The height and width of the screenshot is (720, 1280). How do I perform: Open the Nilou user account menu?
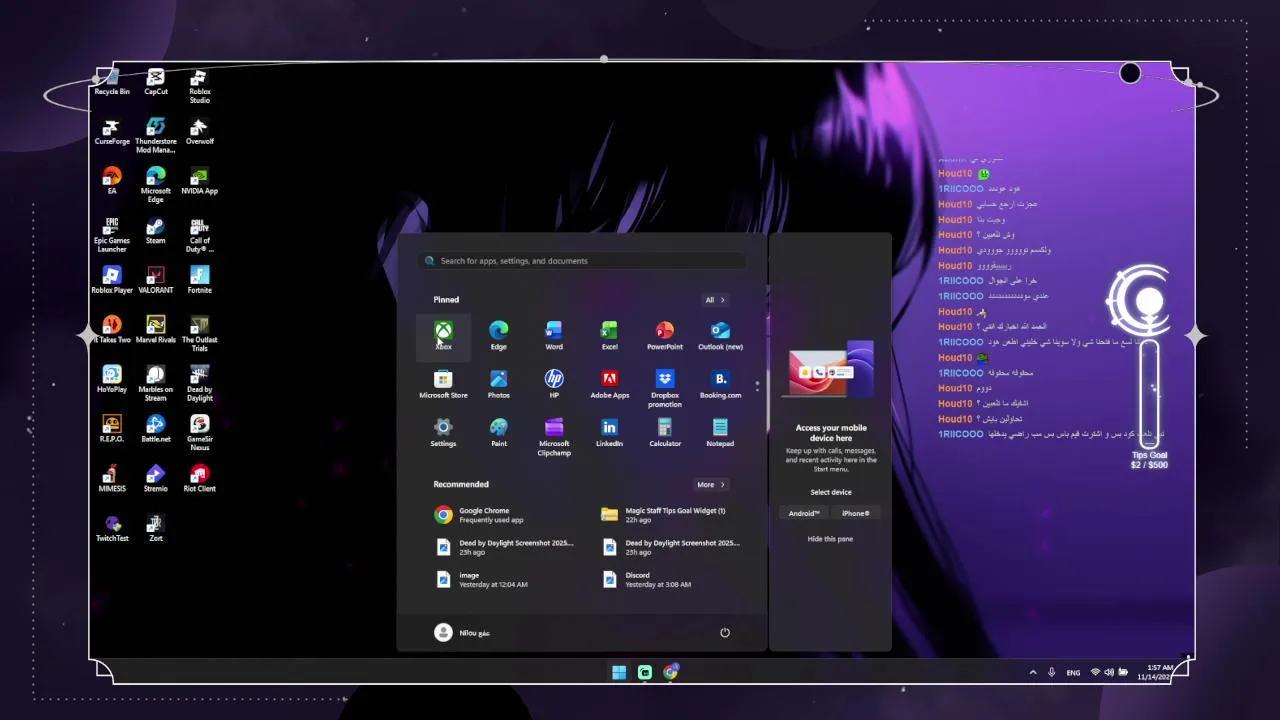pos(462,633)
